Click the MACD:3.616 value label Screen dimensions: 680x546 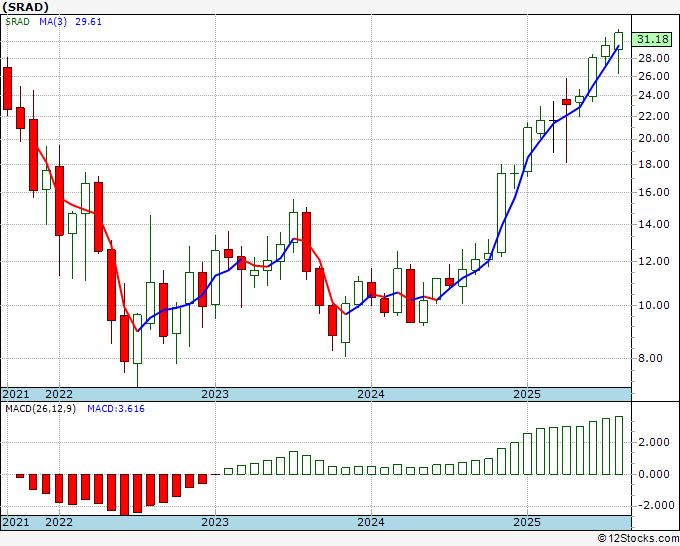click(x=116, y=409)
